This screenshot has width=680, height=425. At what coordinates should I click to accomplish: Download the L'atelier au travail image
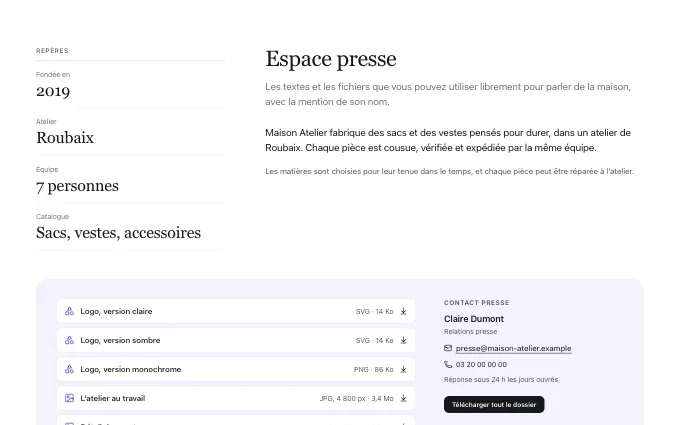[403, 398]
